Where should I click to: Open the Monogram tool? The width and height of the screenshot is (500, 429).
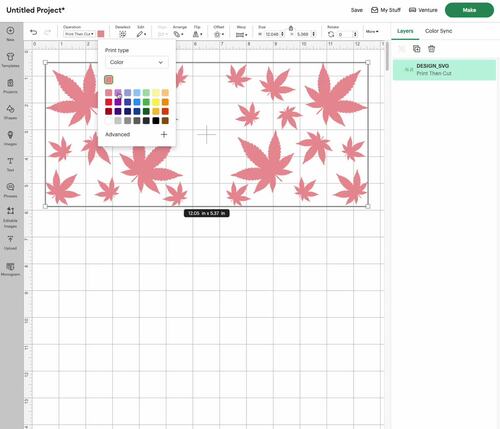[10, 269]
